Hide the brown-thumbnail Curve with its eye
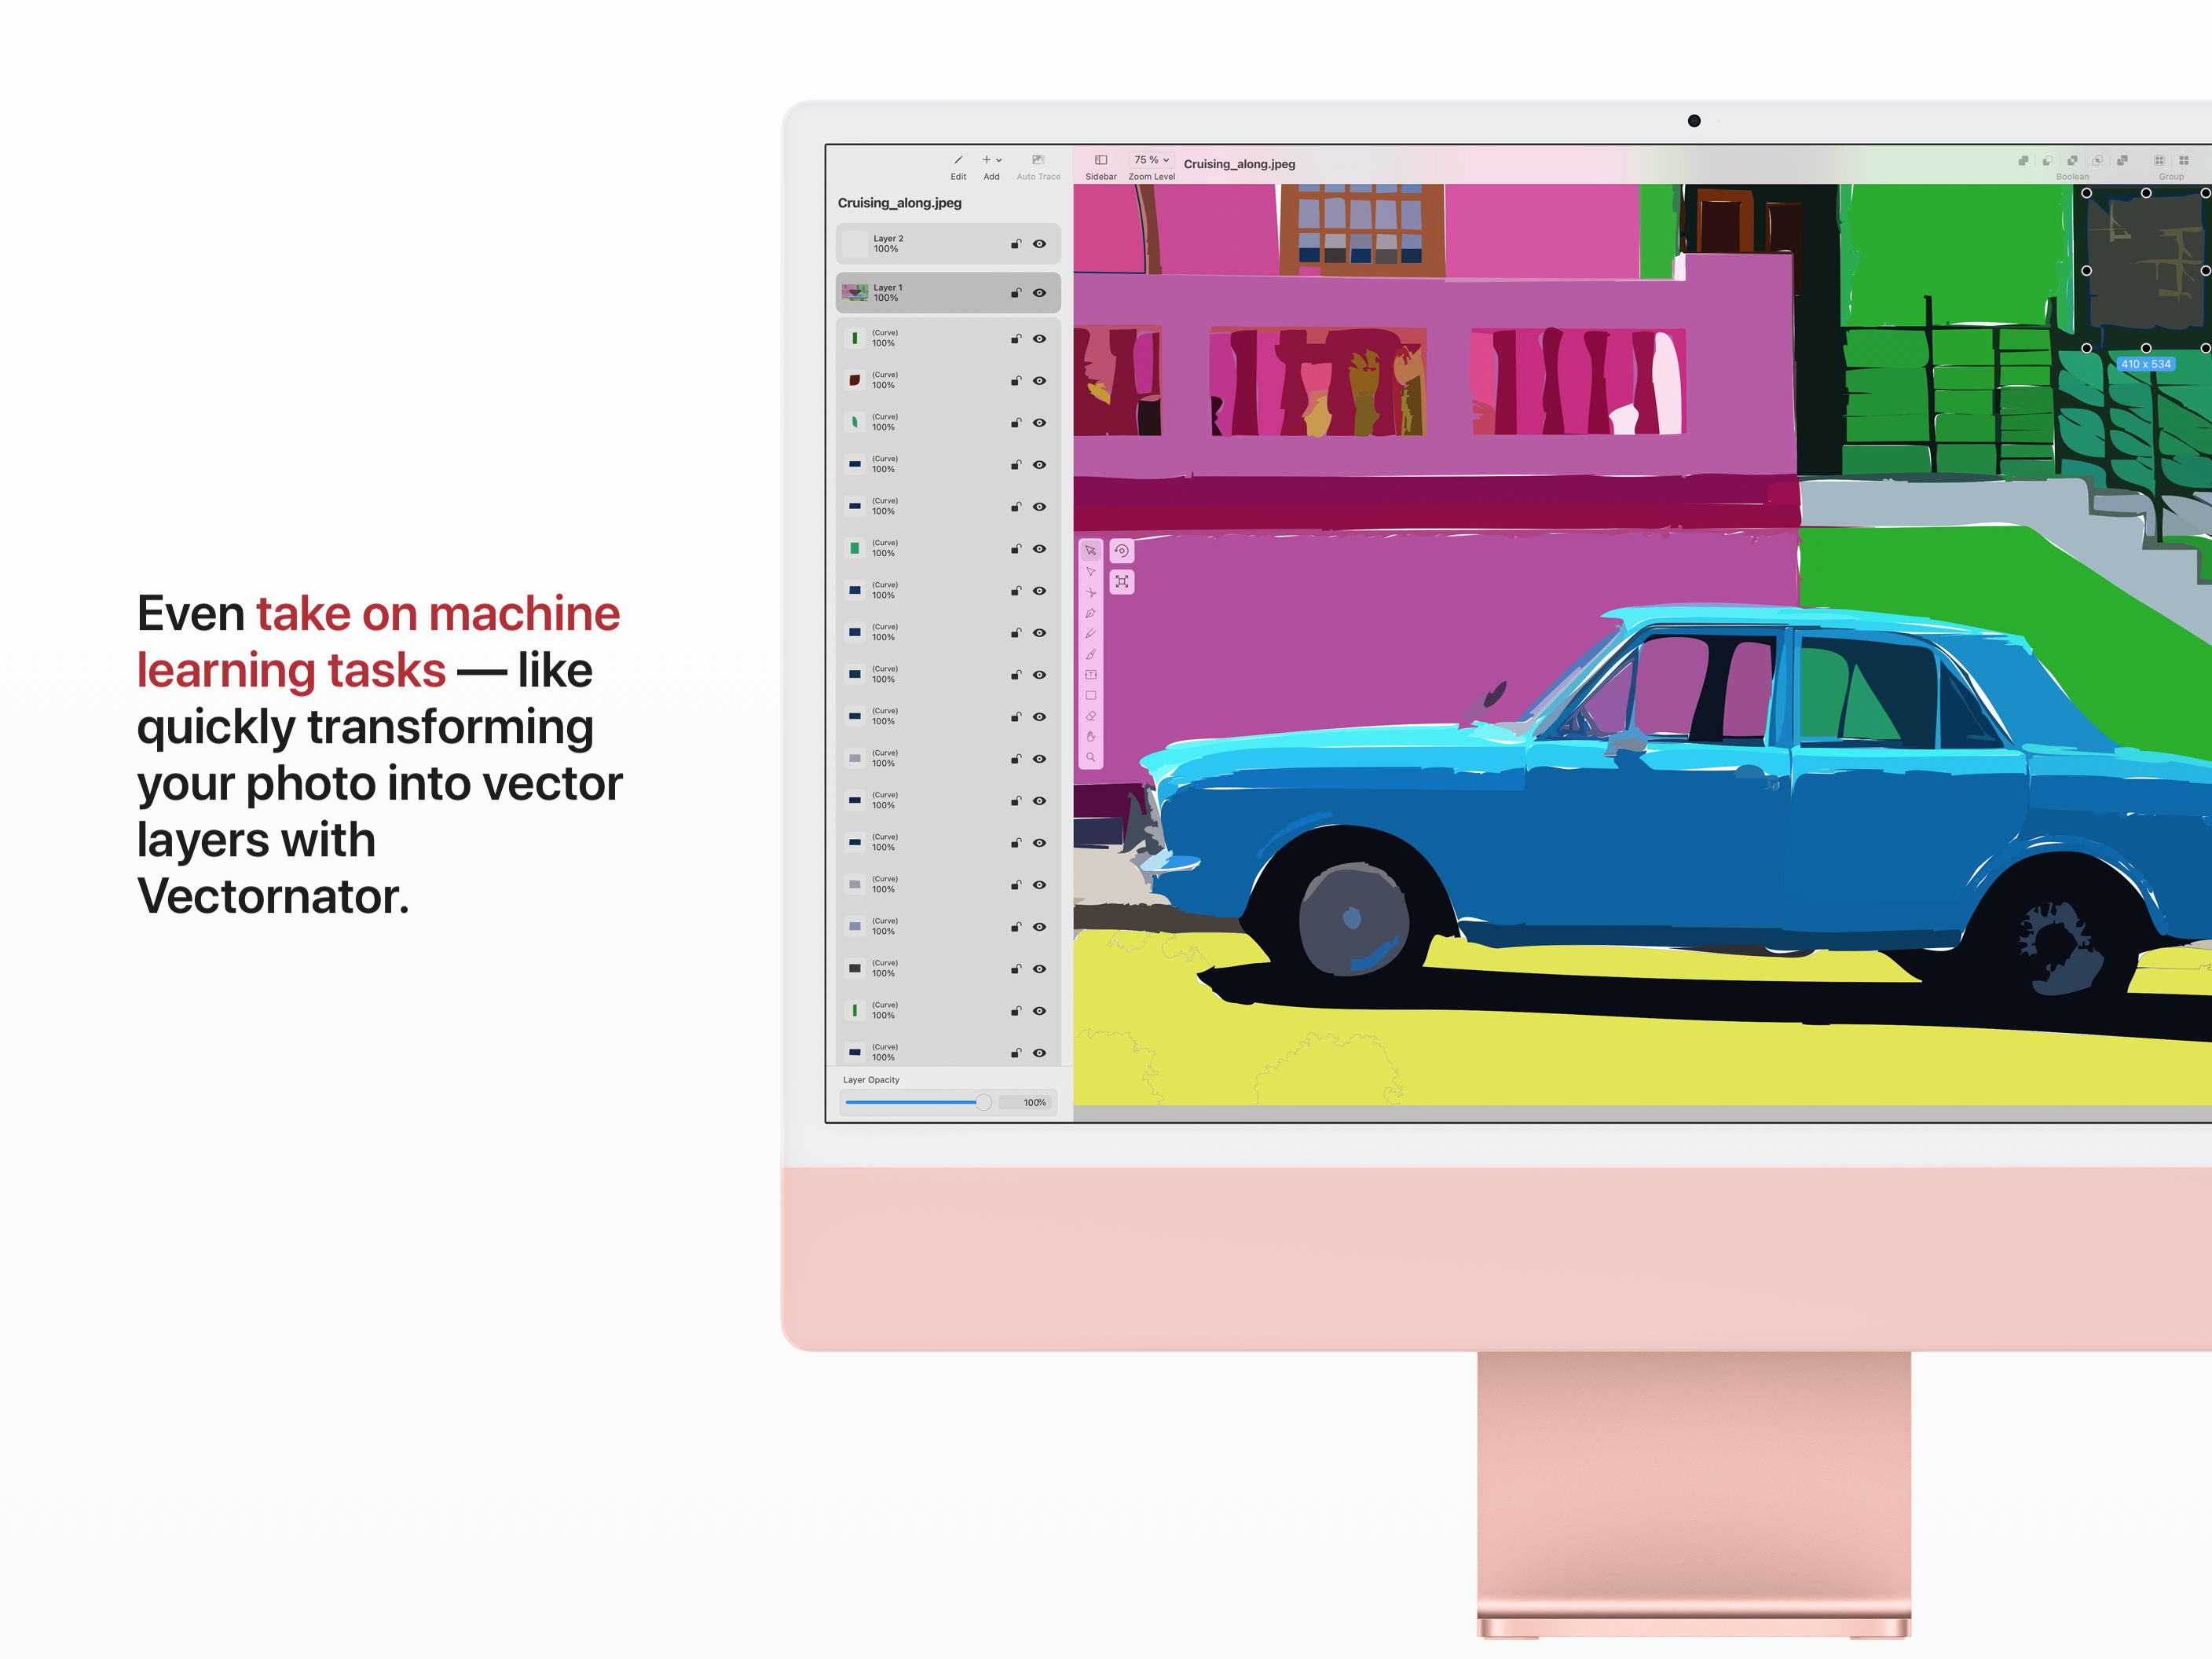Viewport: 2212px width, 1659px height. click(x=1040, y=381)
